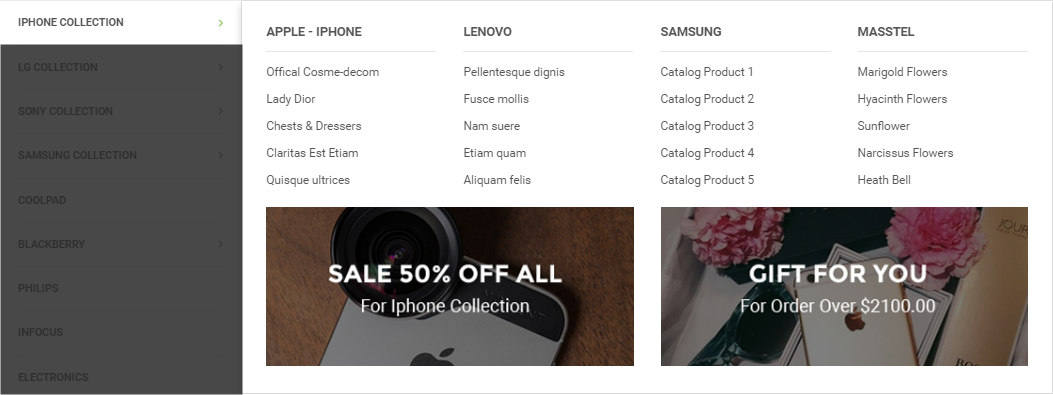
Task: Click the Samsung column heading
Action: [691, 32]
